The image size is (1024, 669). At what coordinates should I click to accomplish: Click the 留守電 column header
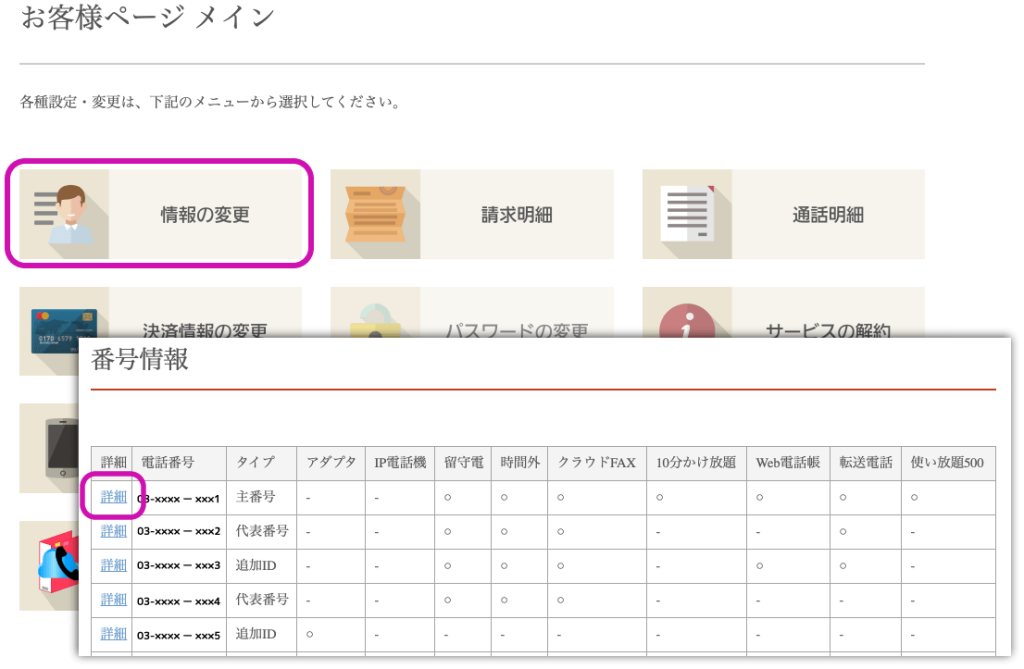(x=463, y=463)
